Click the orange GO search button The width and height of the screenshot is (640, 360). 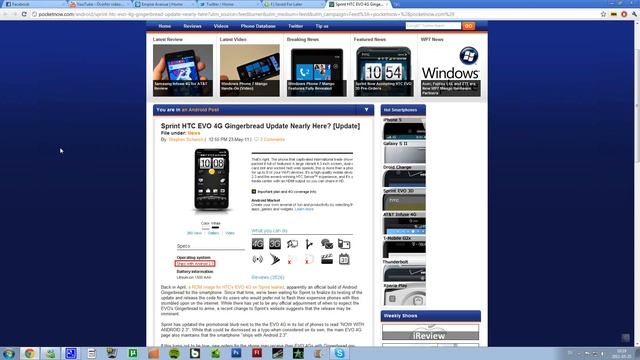tap(468, 26)
